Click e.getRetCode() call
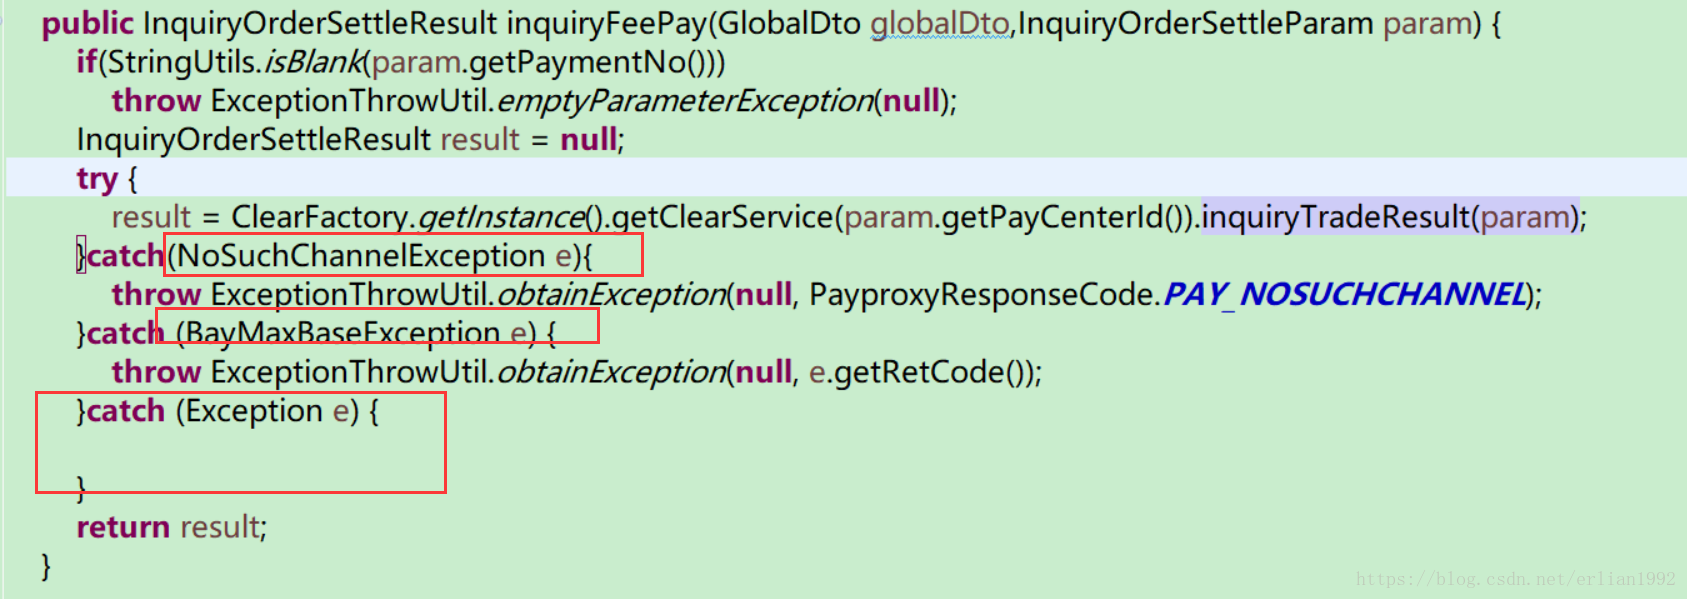 [920, 372]
